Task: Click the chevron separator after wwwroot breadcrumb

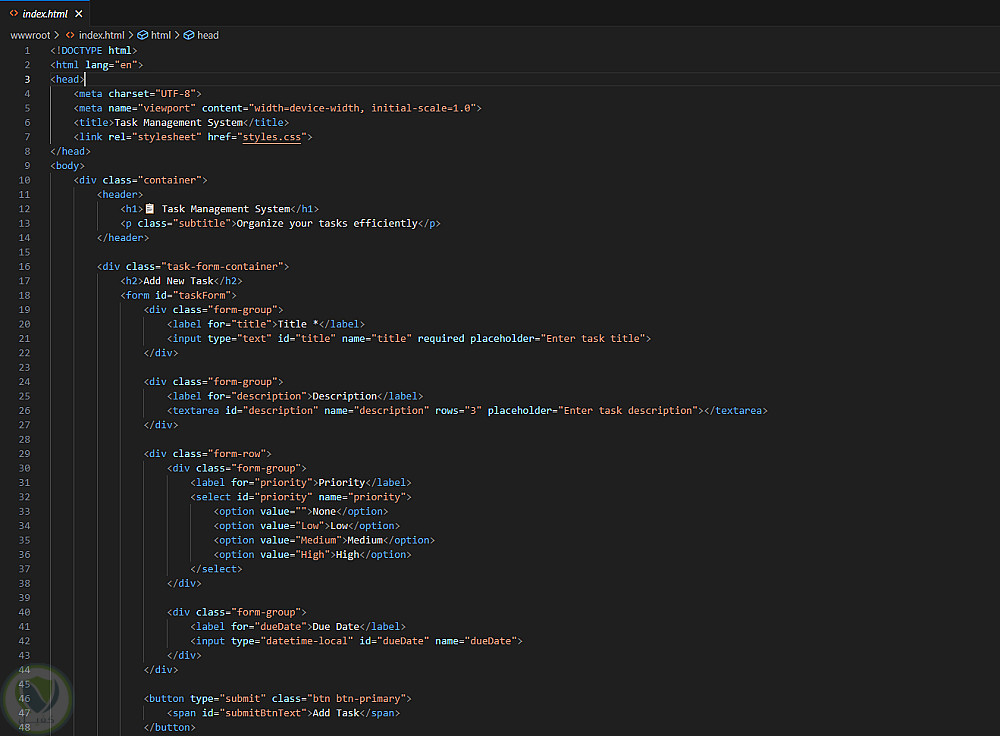Action: pyautogui.click(x=57, y=35)
